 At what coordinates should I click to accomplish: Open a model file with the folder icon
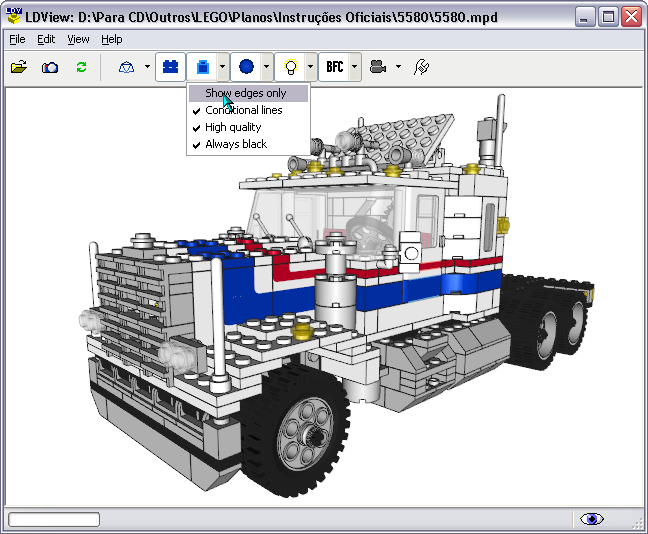click(19, 67)
